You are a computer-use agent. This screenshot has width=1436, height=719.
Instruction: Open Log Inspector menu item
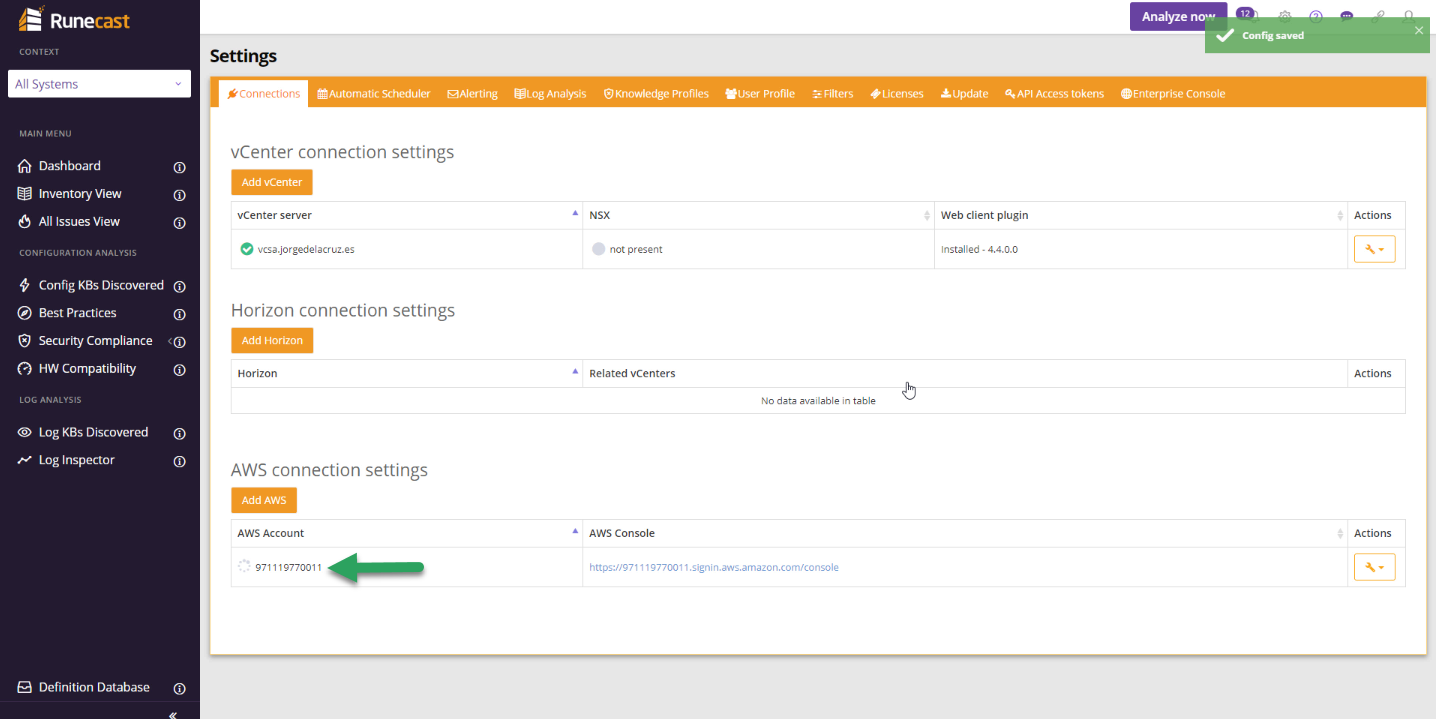tap(76, 460)
